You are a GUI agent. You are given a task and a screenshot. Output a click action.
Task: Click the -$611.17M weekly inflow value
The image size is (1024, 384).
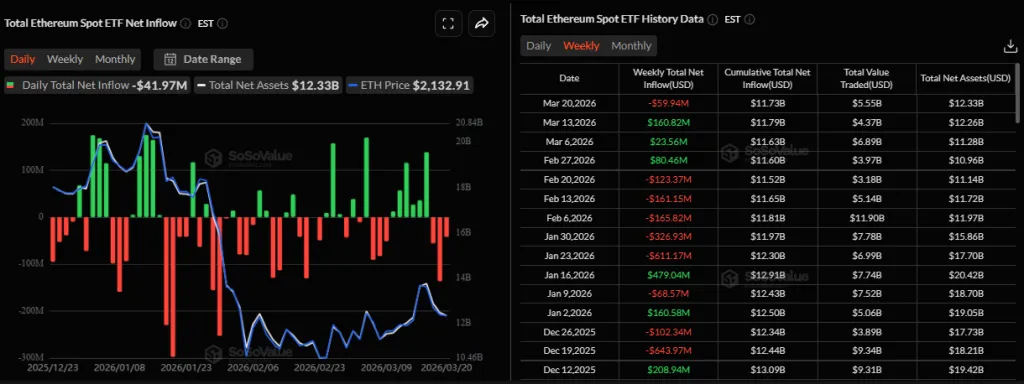667,255
